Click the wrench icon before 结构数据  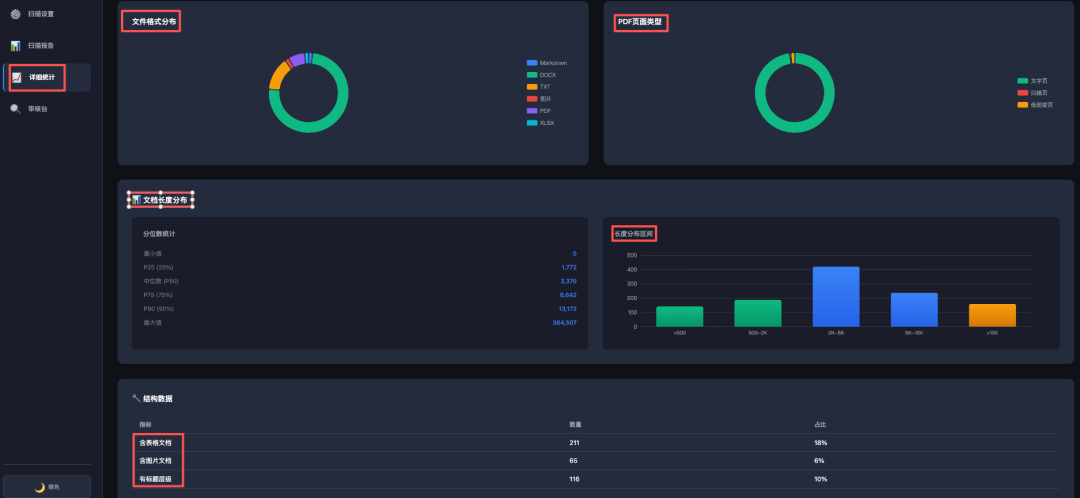pyautogui.click(x=136, y=398)
